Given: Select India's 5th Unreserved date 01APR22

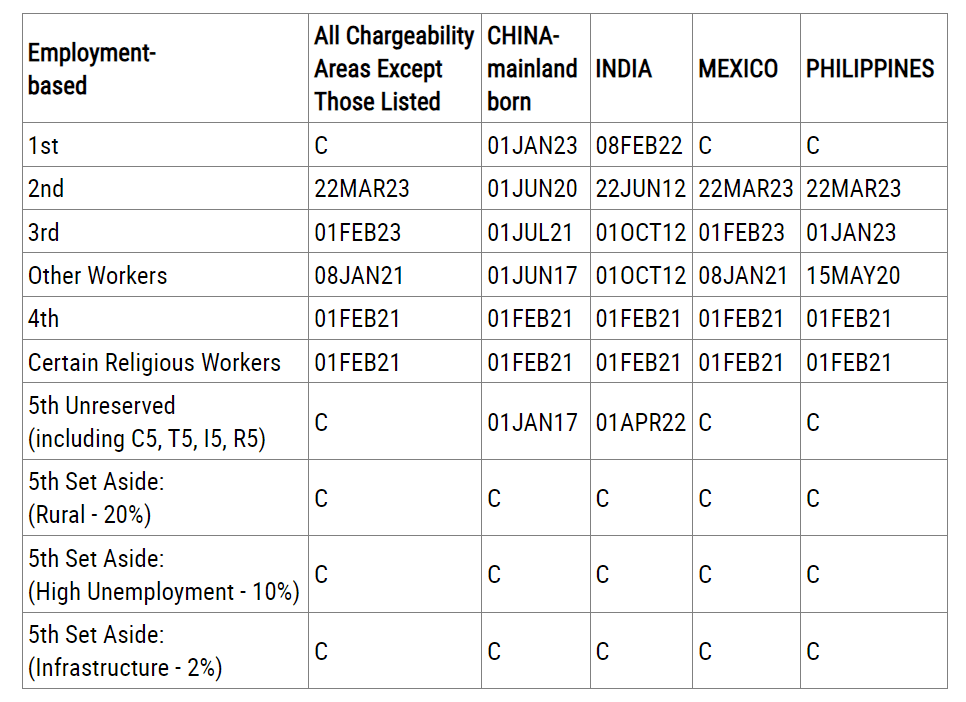Looking at the screenshot, I should 641,423.
